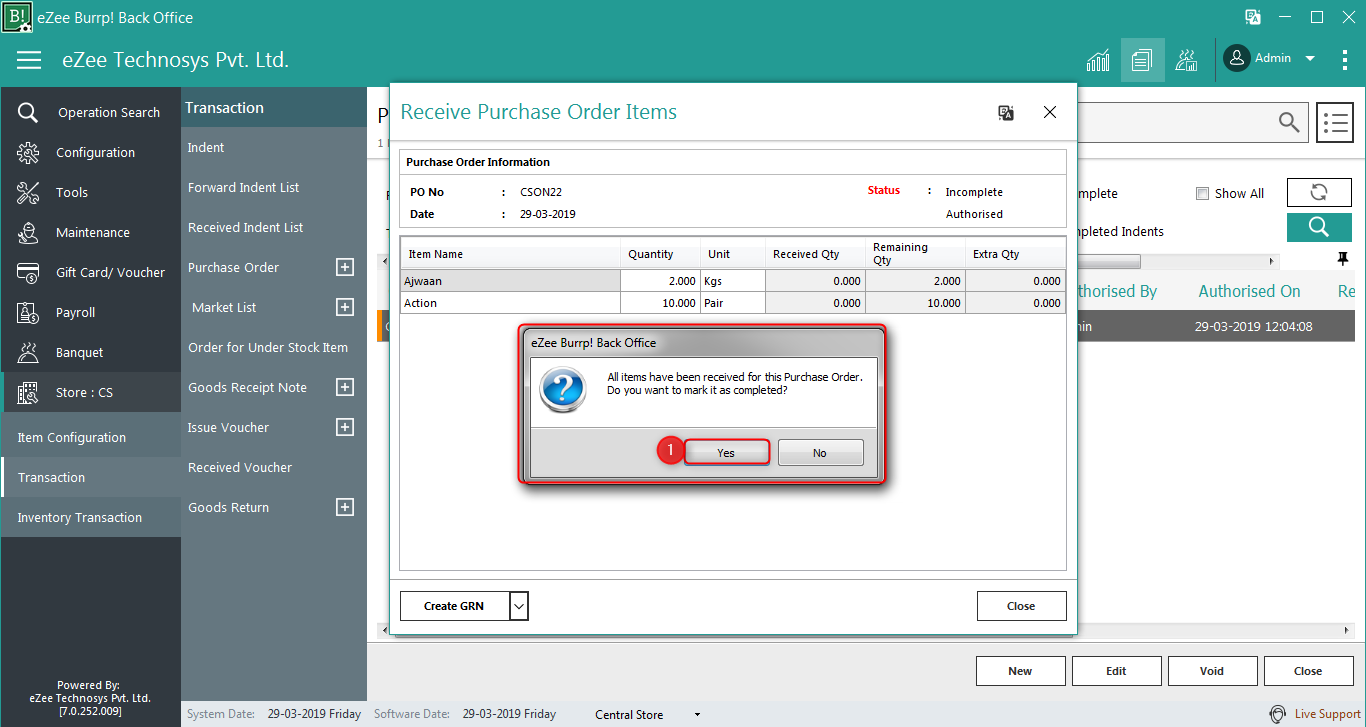Select the Ajwaan item row
The image size is (1366, 727).
tap(732, 281)
